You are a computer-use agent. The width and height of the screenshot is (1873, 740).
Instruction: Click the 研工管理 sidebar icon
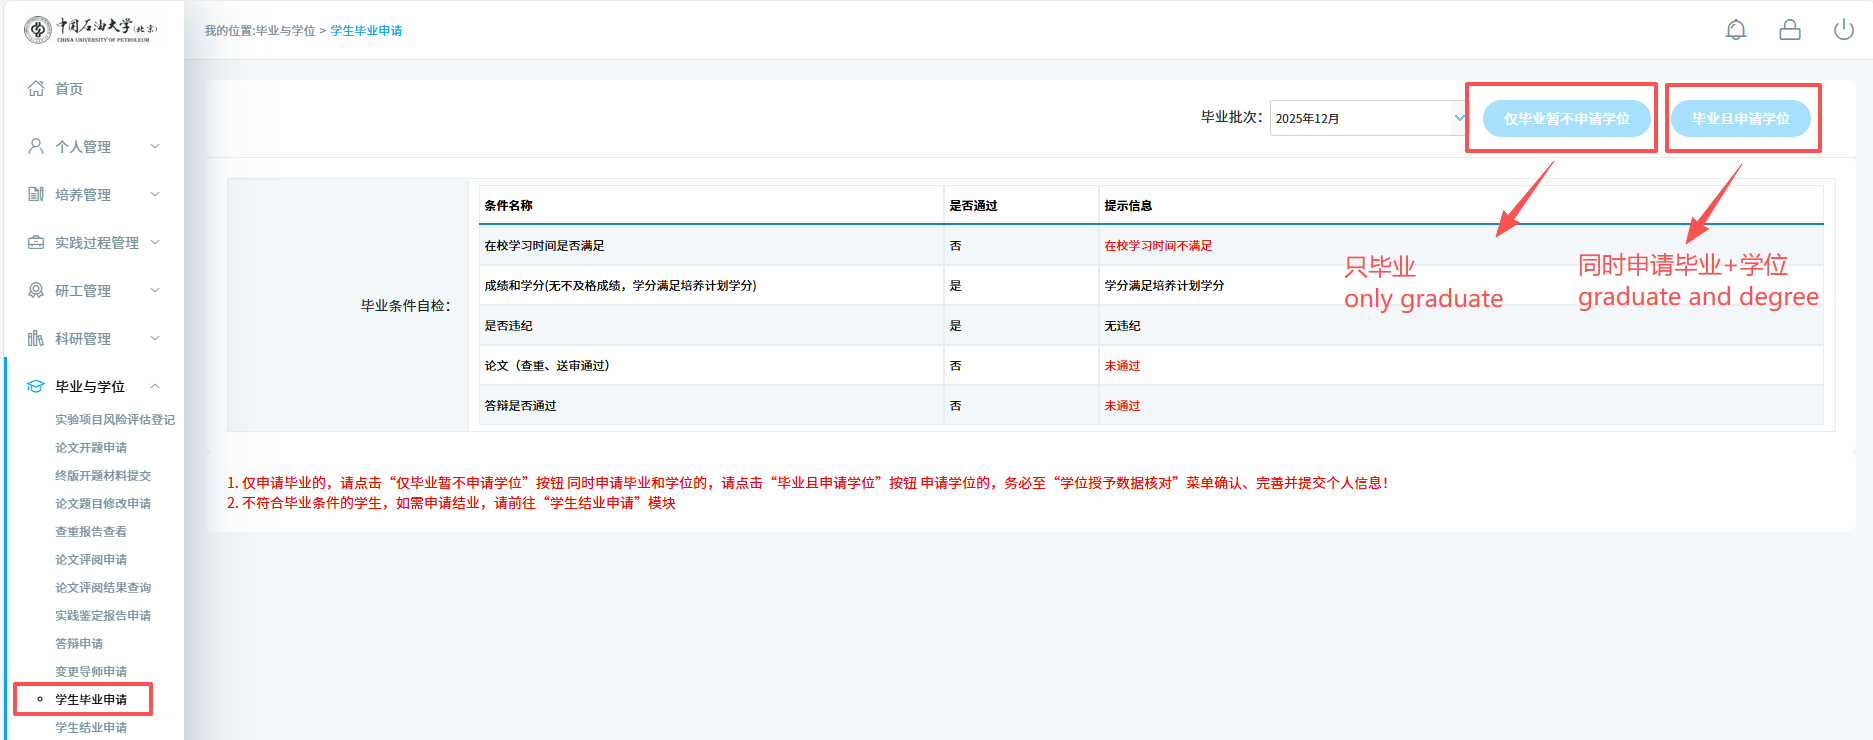click(x=36, y=290)
